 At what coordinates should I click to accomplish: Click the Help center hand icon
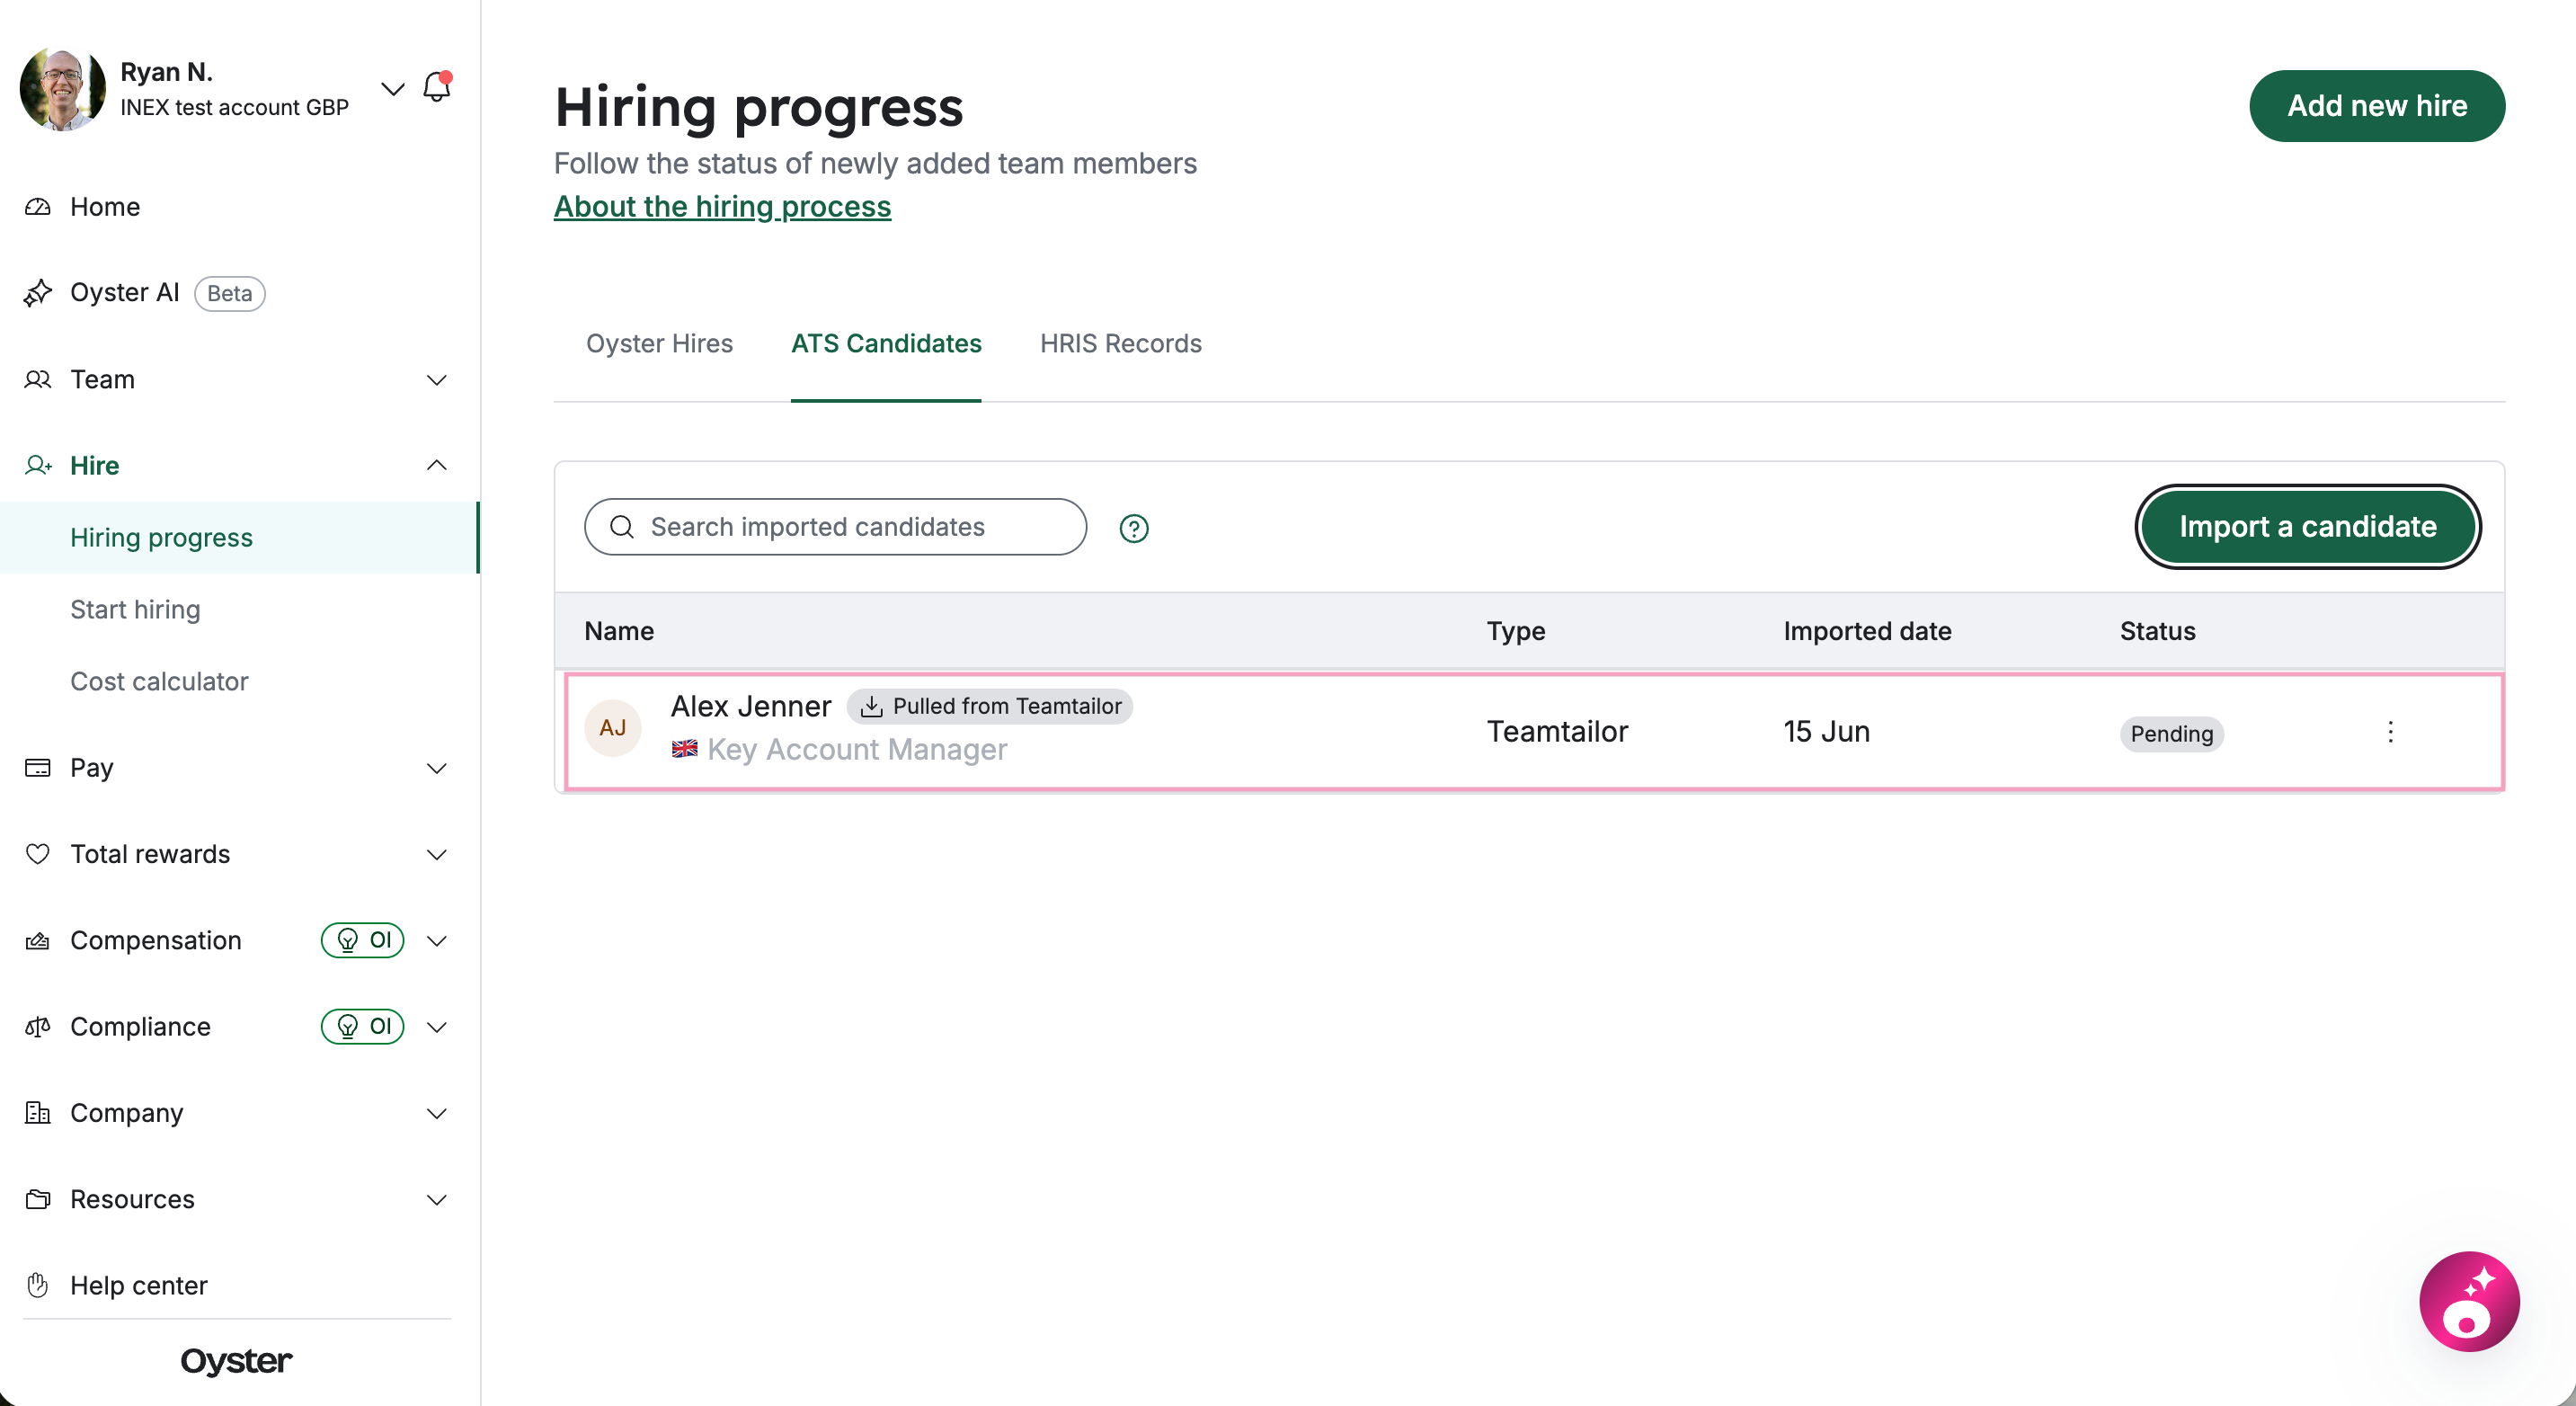click(38, 1285)
